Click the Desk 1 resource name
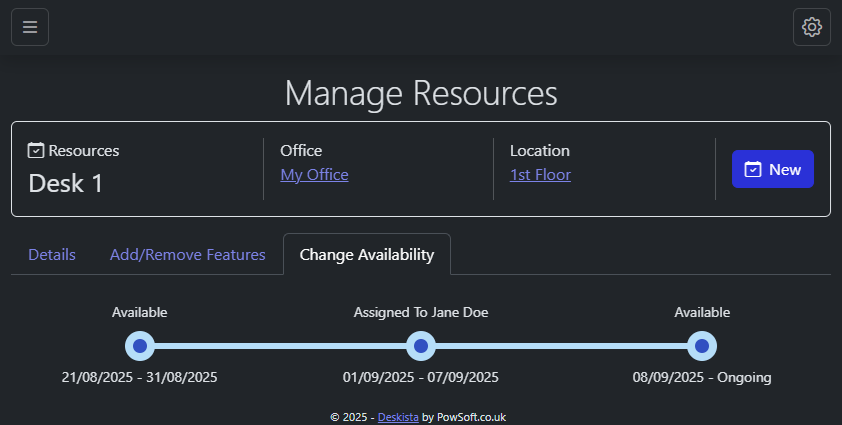The width and height of the screenshot is (842, 425). [x=66, y=184]
